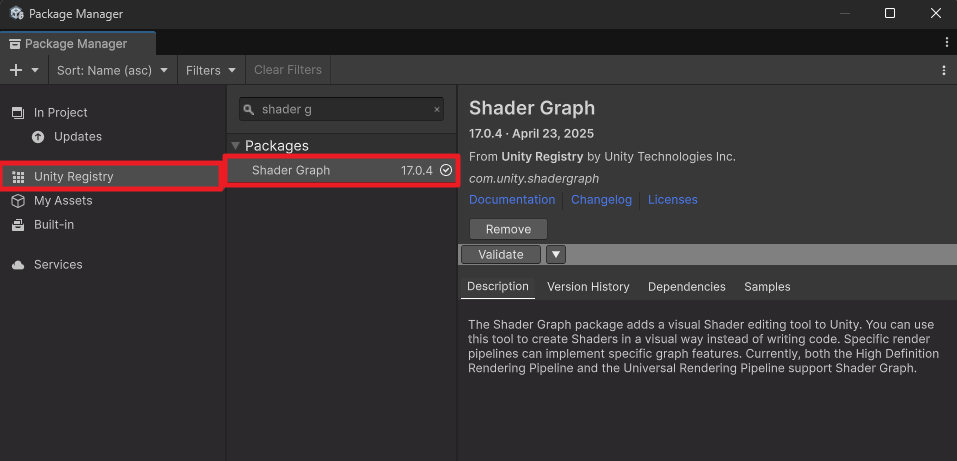Select the Shader Graph package row
This screenshot has height=461, width=957.
point(342,170)
